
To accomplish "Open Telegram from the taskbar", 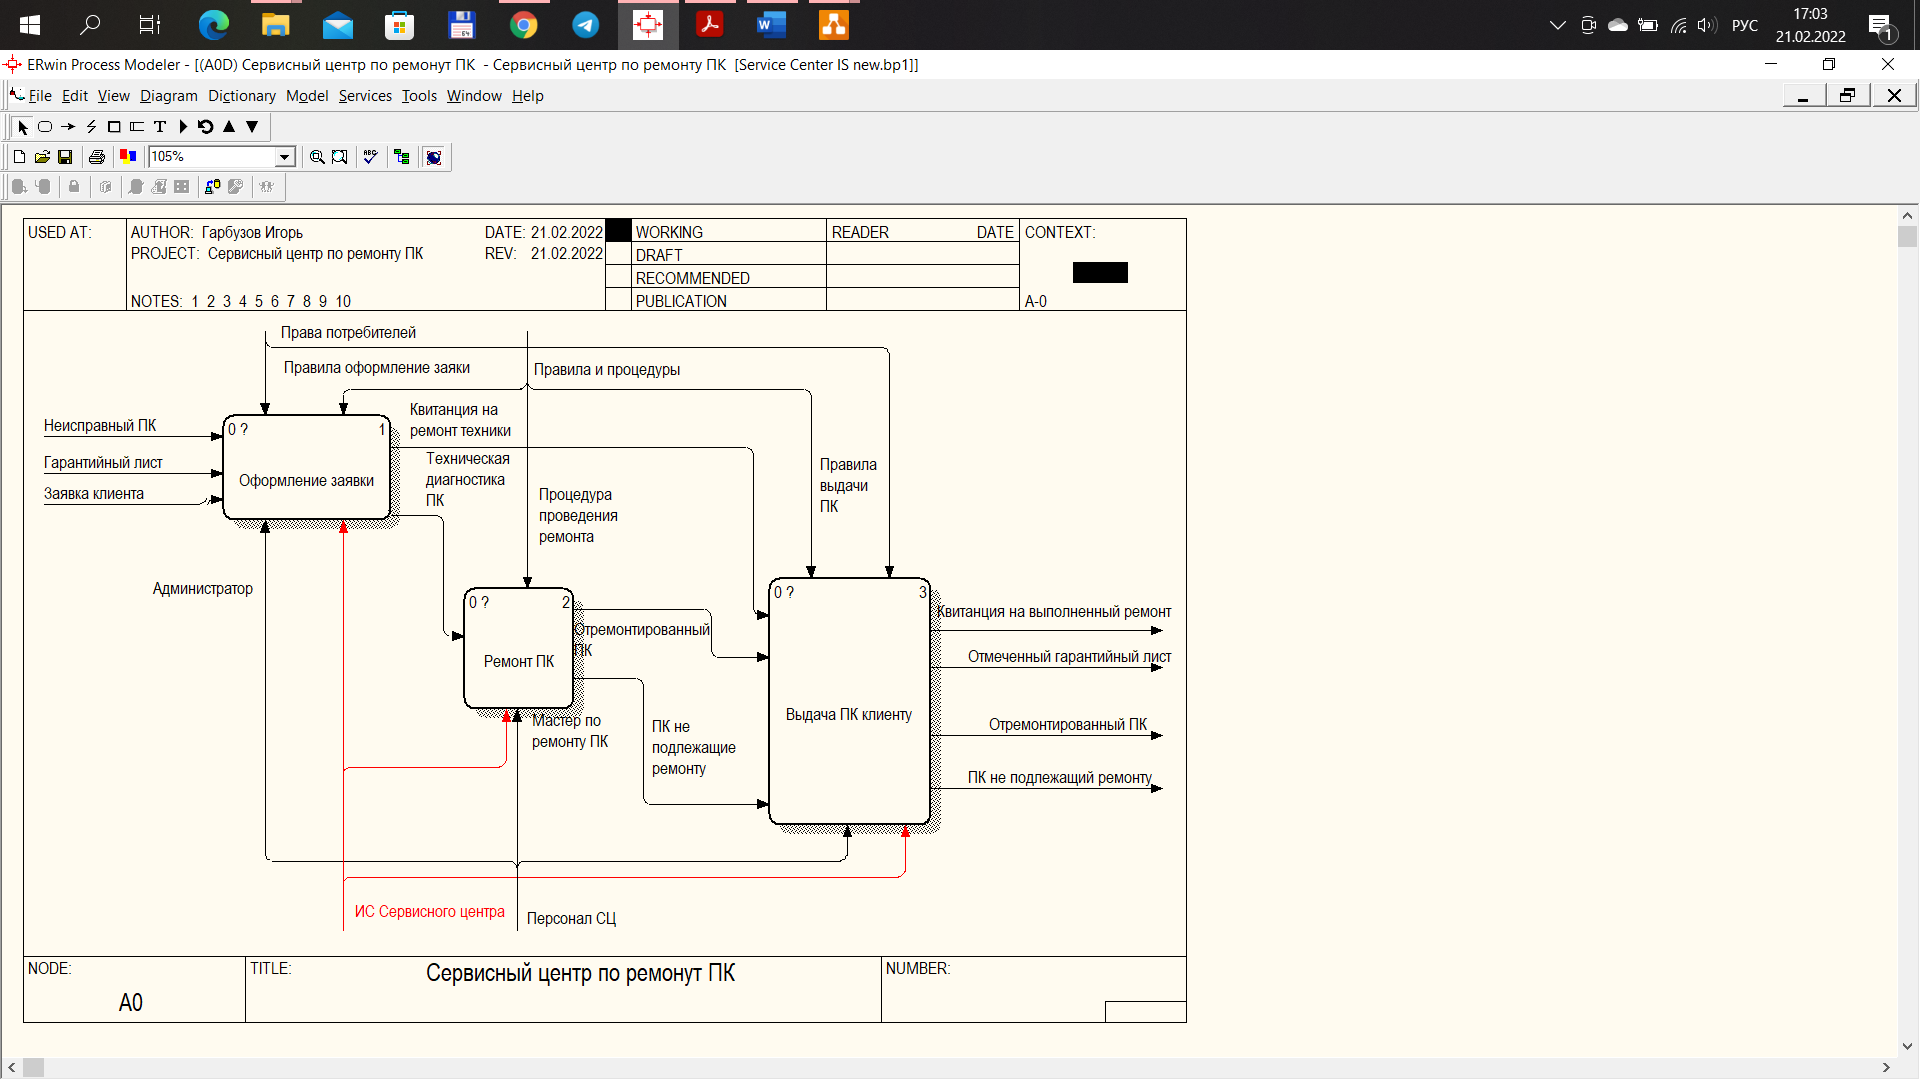I will pos(585,25).
